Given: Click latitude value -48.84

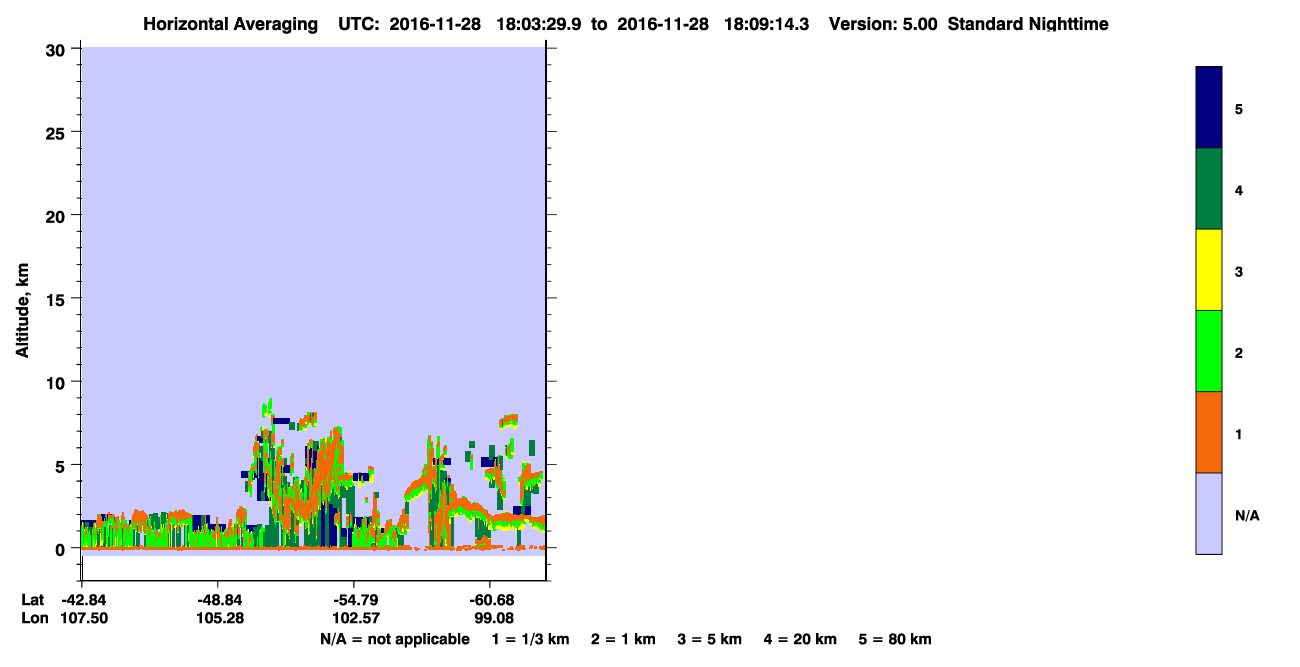Looking at the screenshot, I should 219,599.
